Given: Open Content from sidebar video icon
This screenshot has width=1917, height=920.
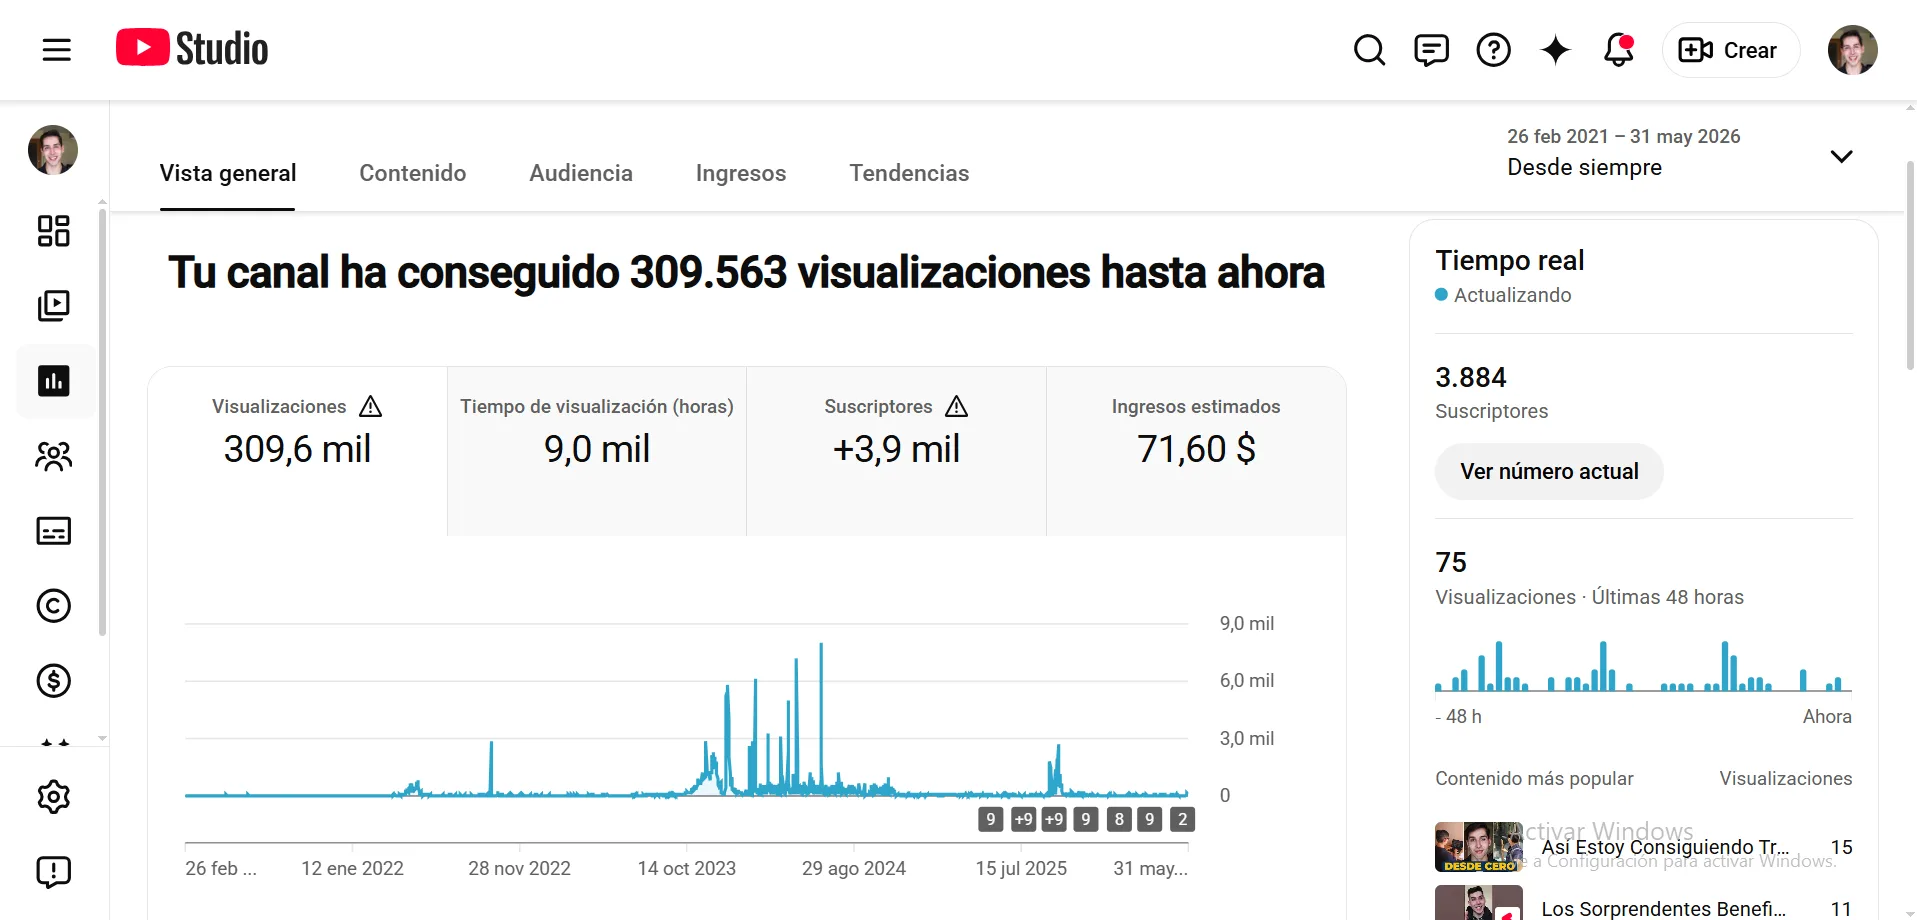Looking at the screenshot, I should pos(54,306).
